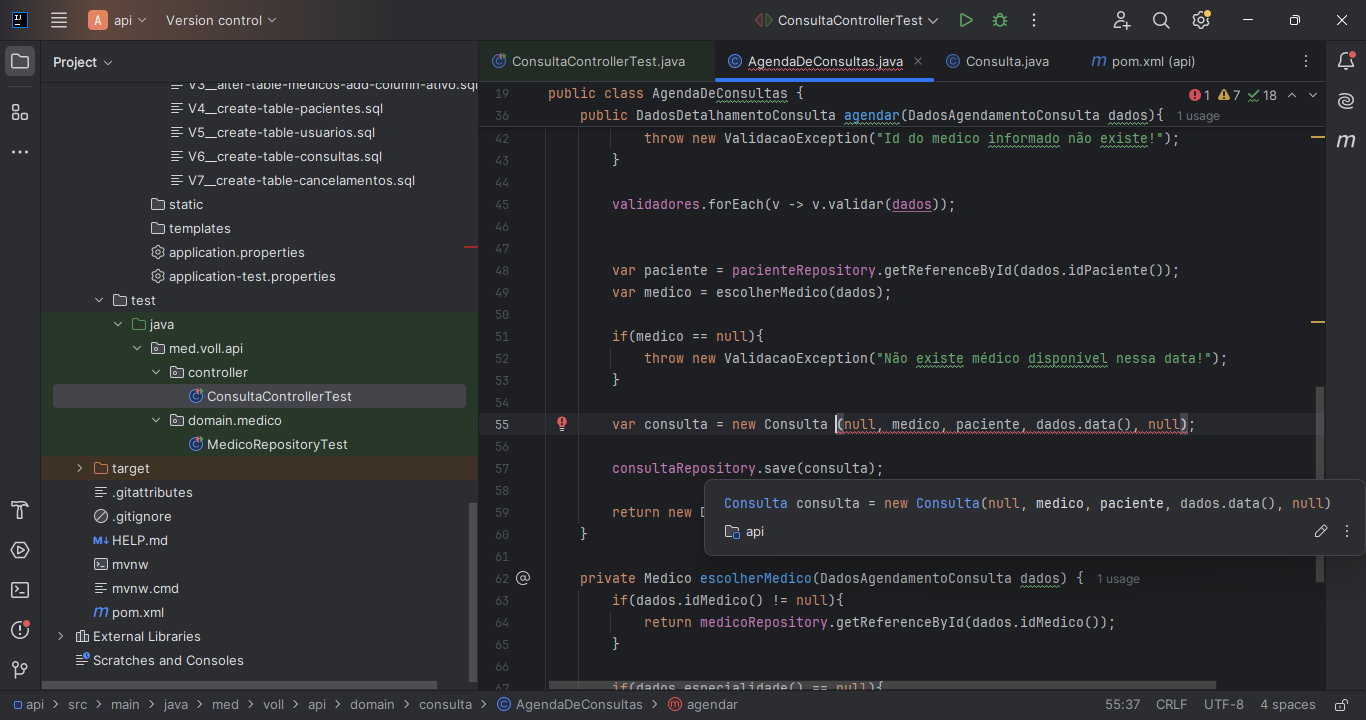Open IDE settings gear
This screenshot has width=1366, height=720.
pos(1201,20)
